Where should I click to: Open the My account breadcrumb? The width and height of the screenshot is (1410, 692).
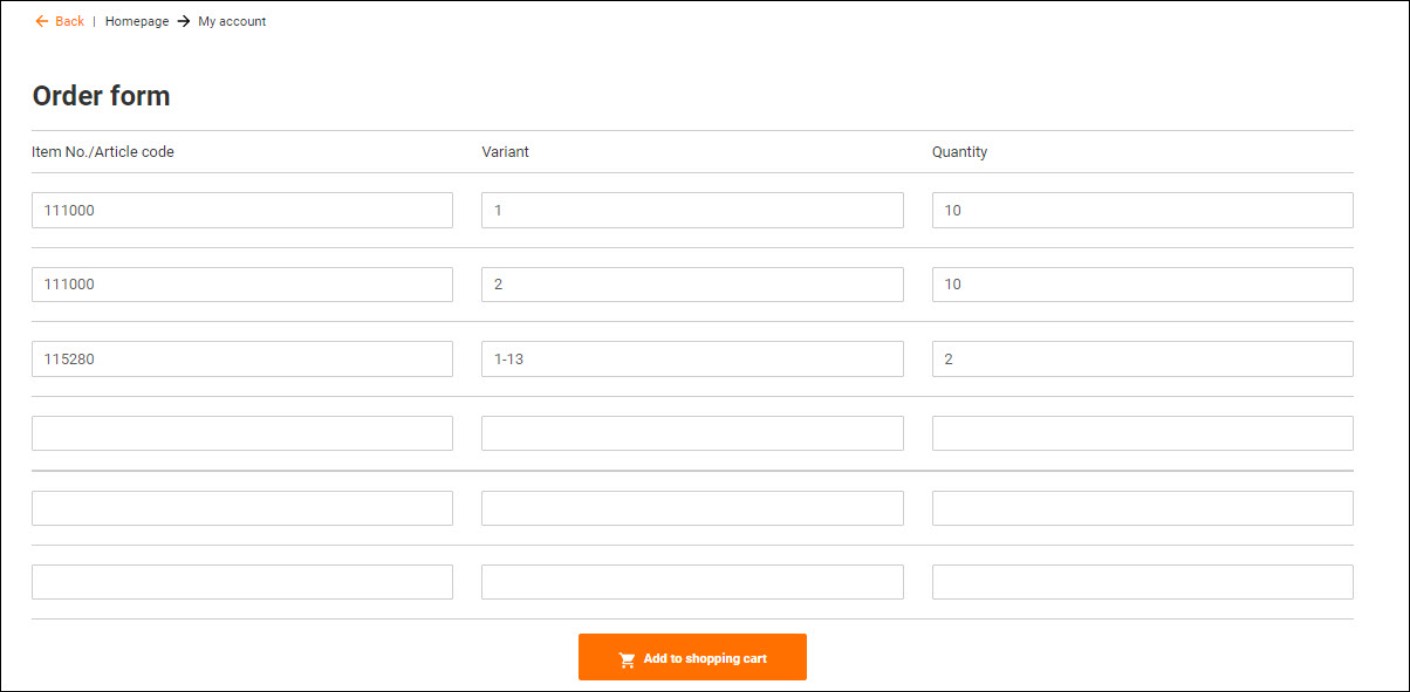pos(232,21)
